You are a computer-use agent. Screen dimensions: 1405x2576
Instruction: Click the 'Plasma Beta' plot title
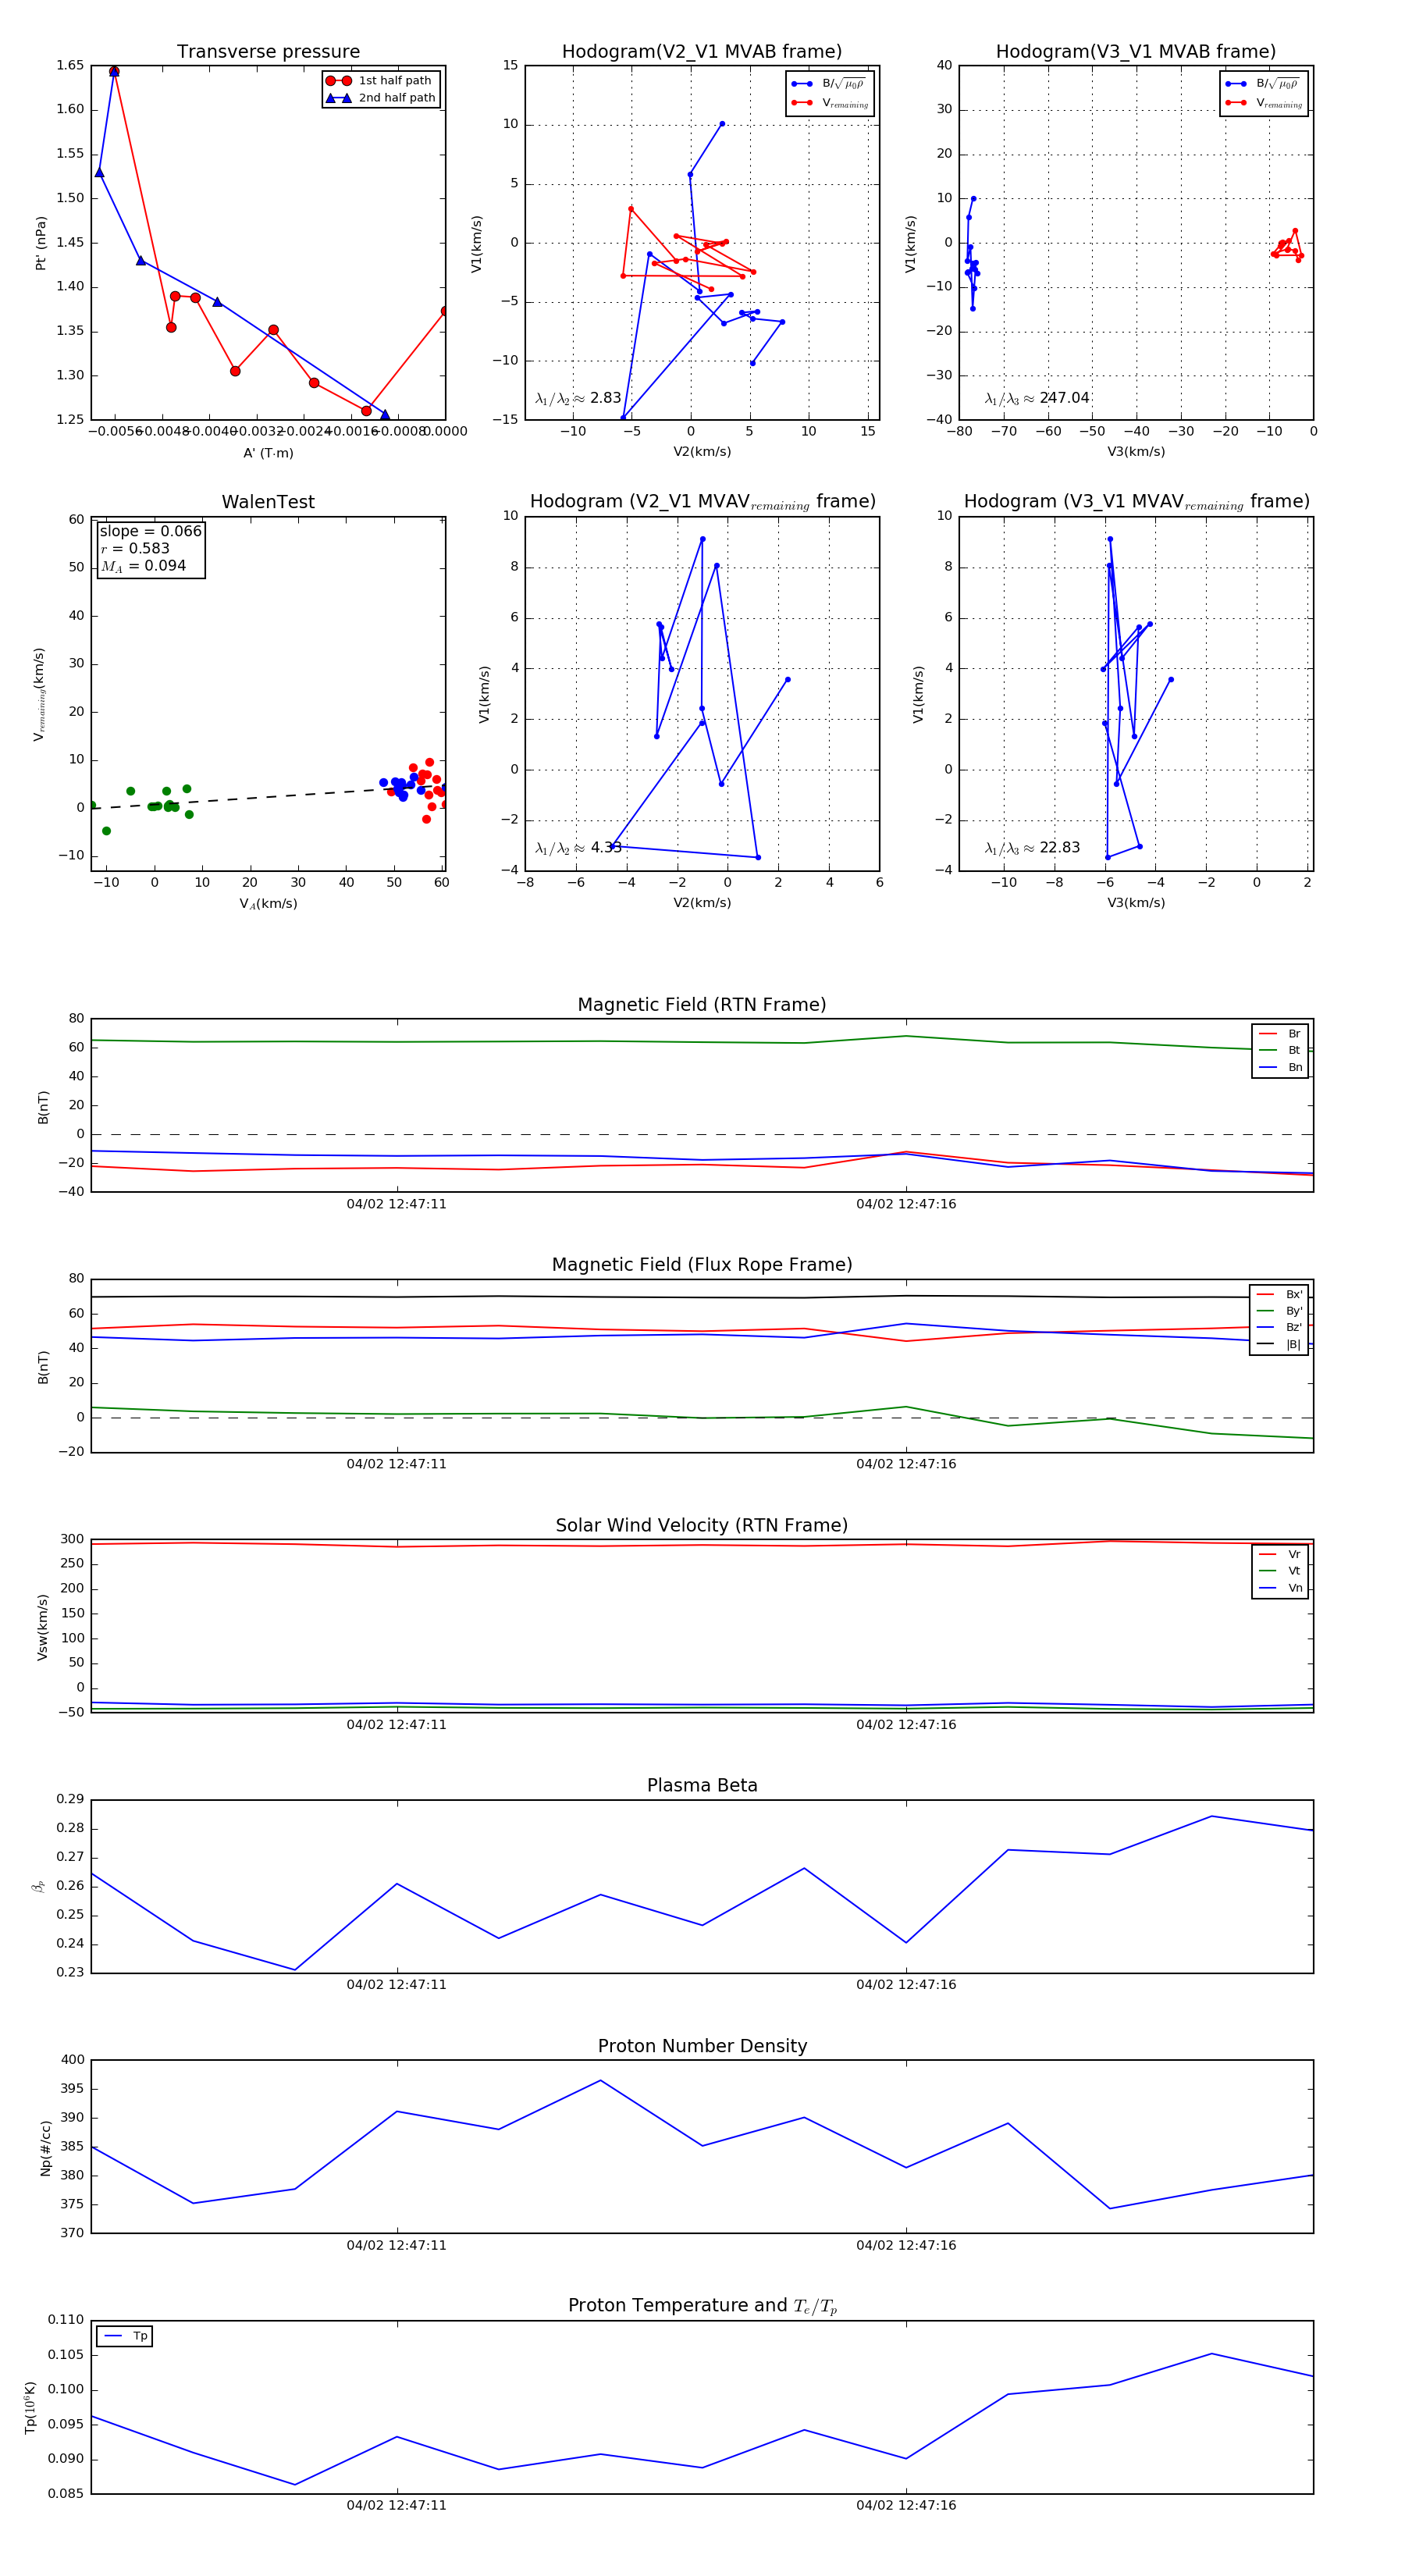[702, 1786]
